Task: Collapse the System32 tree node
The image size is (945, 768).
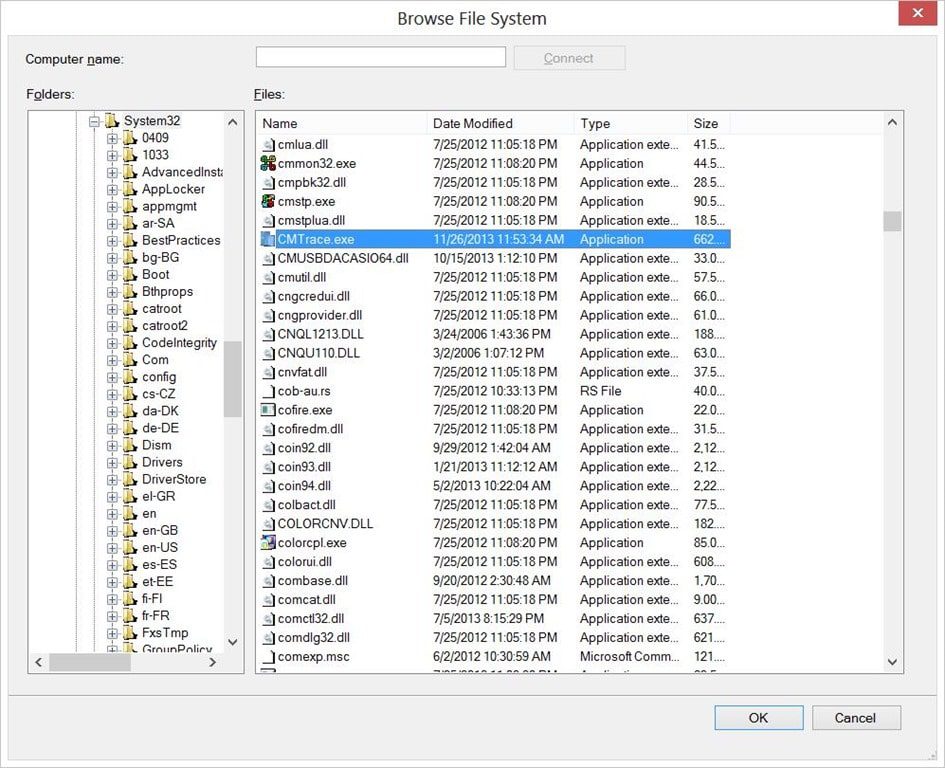Action: pos(93,120)
